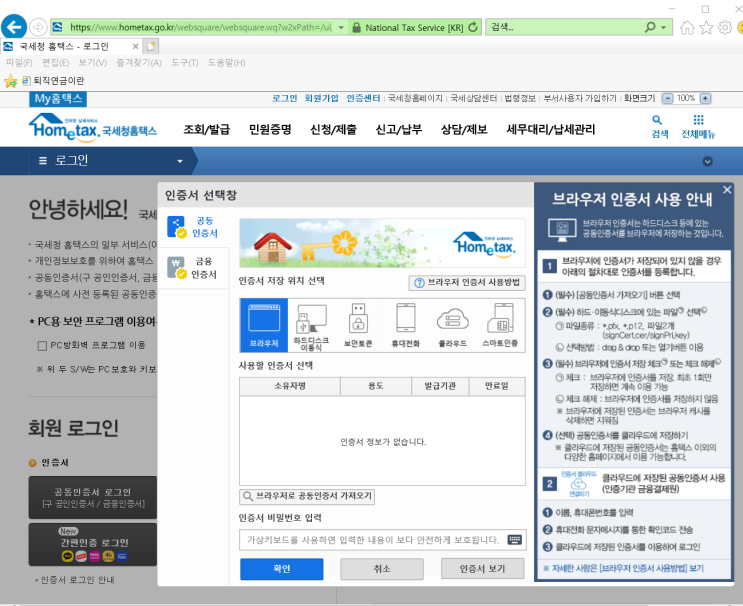Open the 즐겨찾기(A) menu
743x606 pixels.
(x=139, y=63)
